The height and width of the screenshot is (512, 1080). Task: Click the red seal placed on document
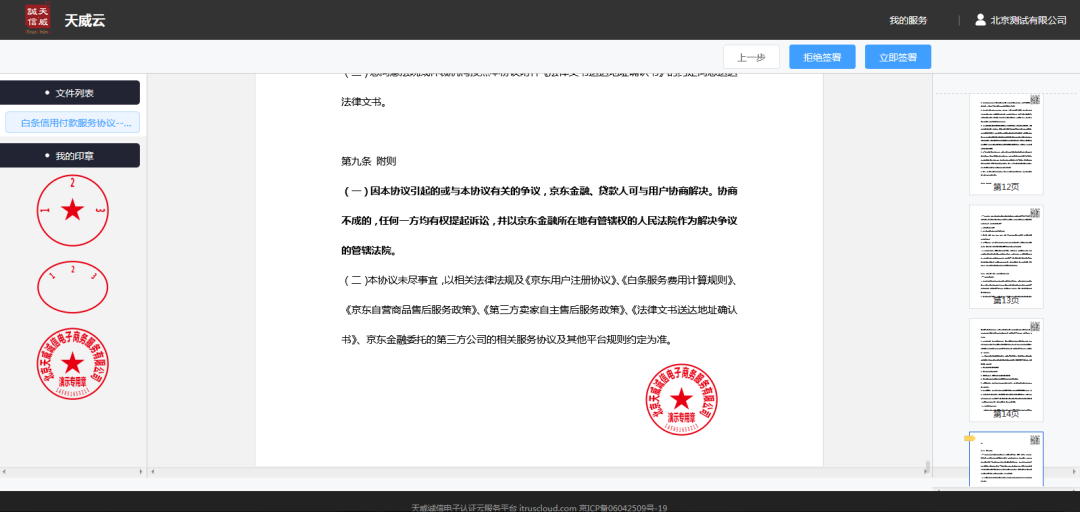(681, 399)
